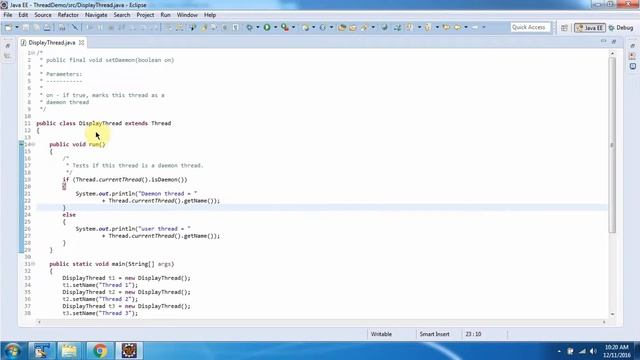The image size is (640, 360).
Task: Click the Debug bug icon
Action: point(249,27)
